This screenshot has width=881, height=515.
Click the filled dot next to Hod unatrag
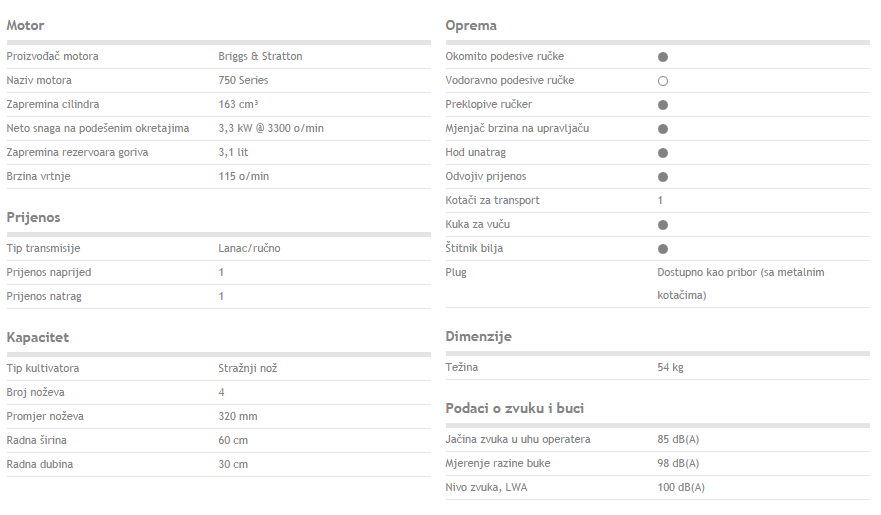(663, 153)
